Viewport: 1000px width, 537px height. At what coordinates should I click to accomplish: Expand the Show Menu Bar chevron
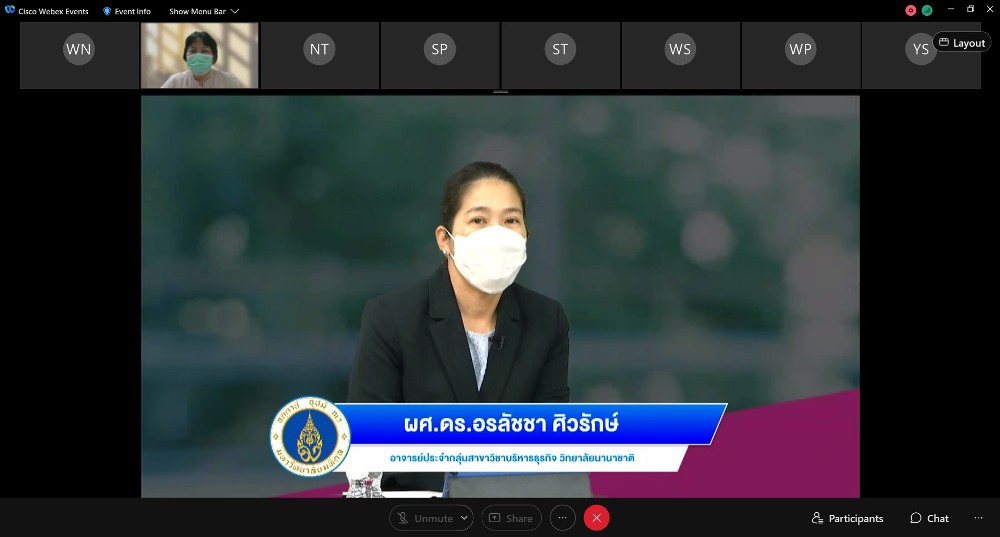click(235, 11)
